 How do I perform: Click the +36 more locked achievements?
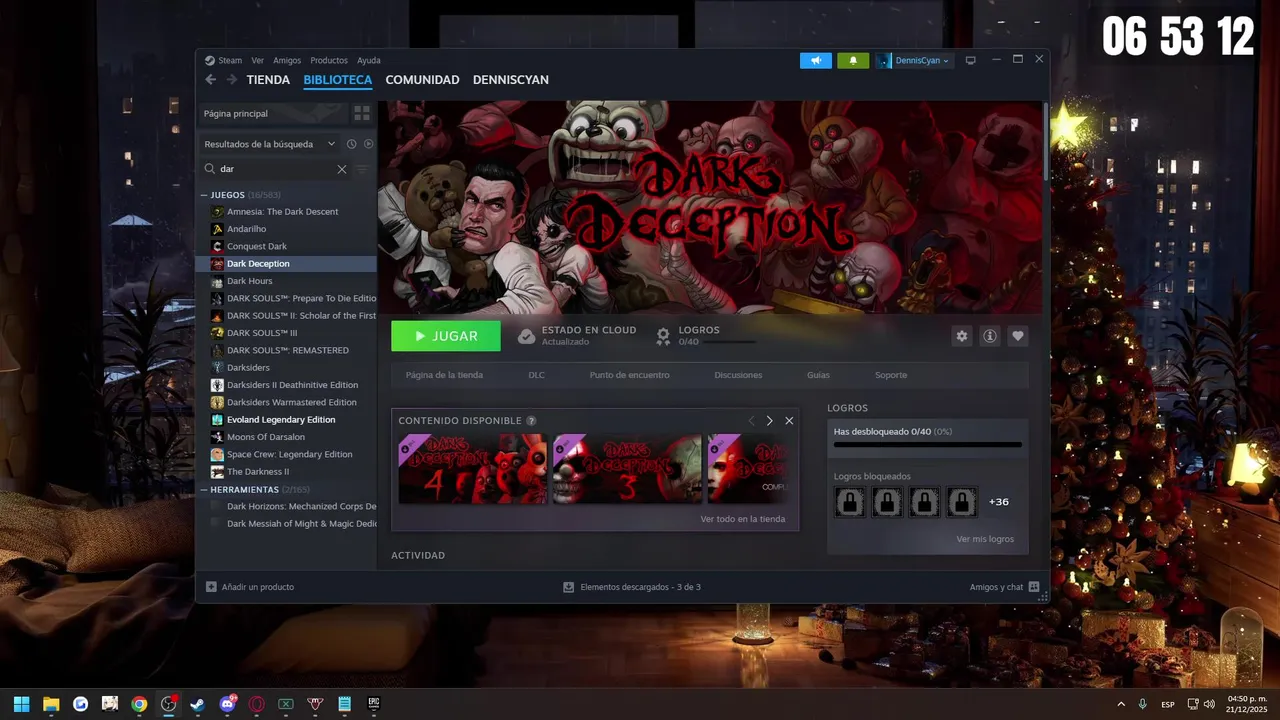coord(998,502)
